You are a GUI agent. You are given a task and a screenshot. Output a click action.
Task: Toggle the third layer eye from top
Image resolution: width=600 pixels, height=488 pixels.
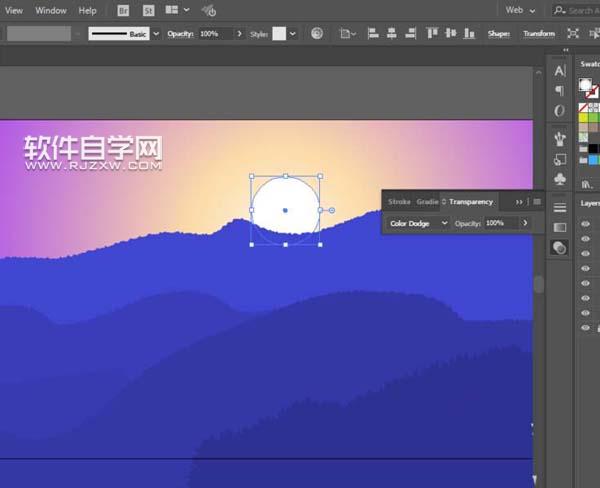click(585, 253)
